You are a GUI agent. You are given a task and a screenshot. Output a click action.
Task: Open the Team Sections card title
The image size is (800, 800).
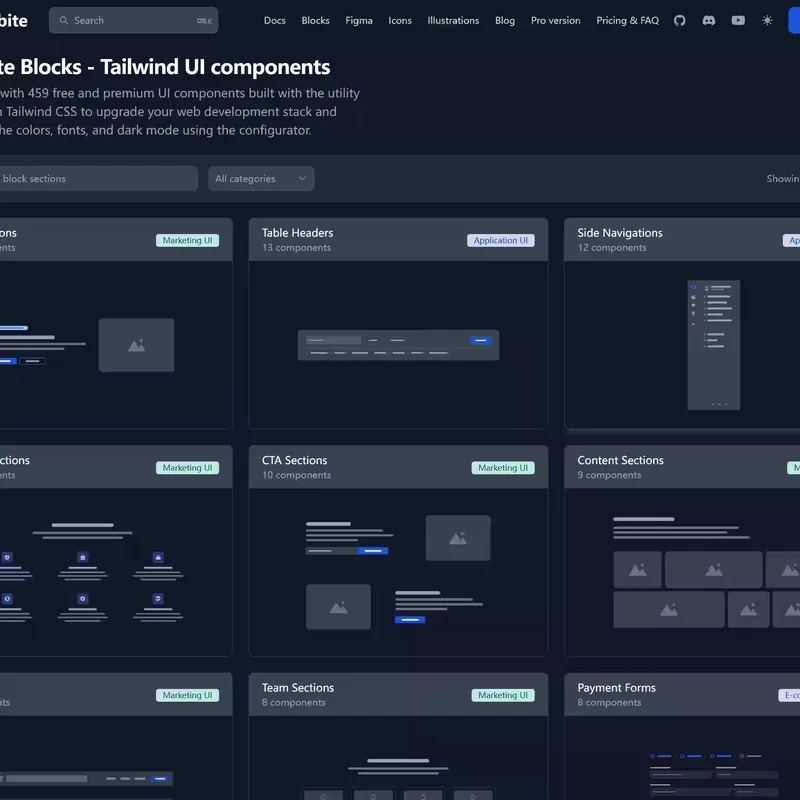pos(298,688)
